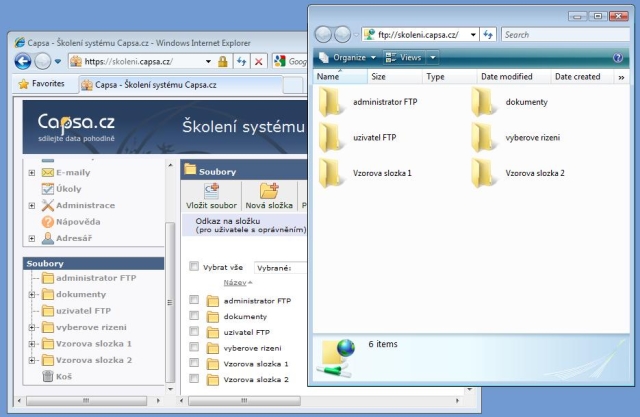Stop loading with the red X icon
The image size is (640, 417).
(x=258, y=62)
